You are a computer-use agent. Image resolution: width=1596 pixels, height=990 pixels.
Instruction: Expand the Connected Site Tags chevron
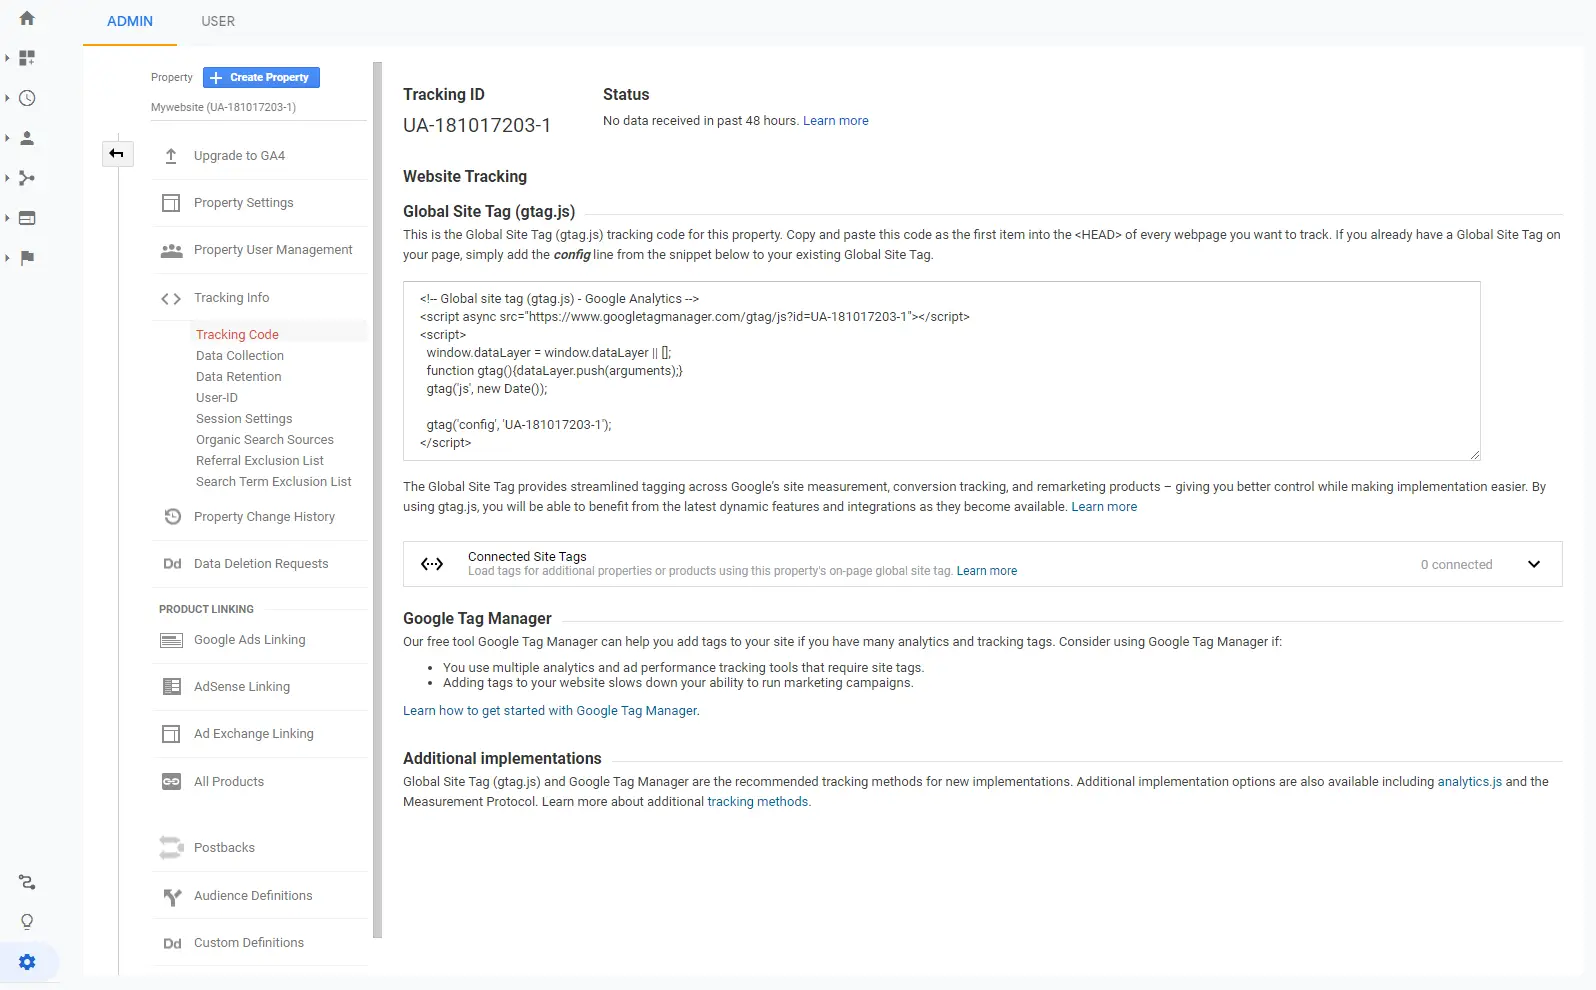coord(1534,564)
